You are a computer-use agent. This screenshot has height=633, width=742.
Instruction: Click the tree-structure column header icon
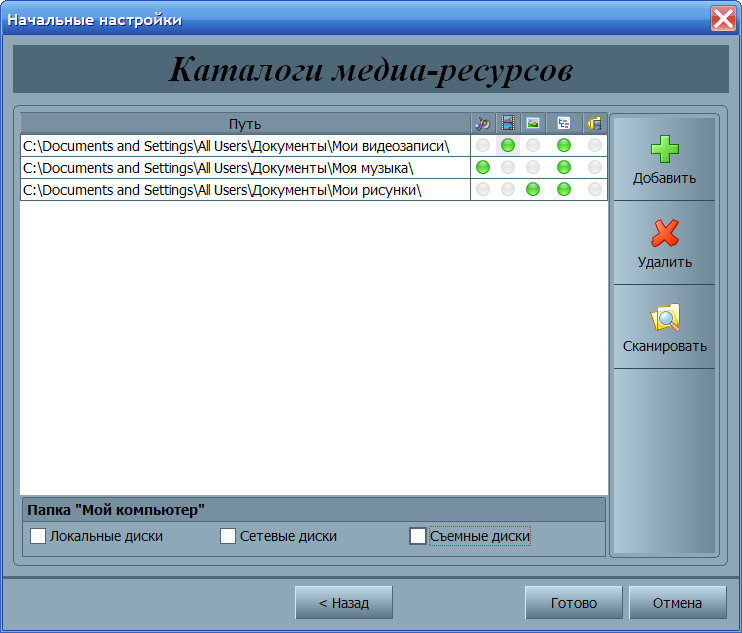point(564,124)
